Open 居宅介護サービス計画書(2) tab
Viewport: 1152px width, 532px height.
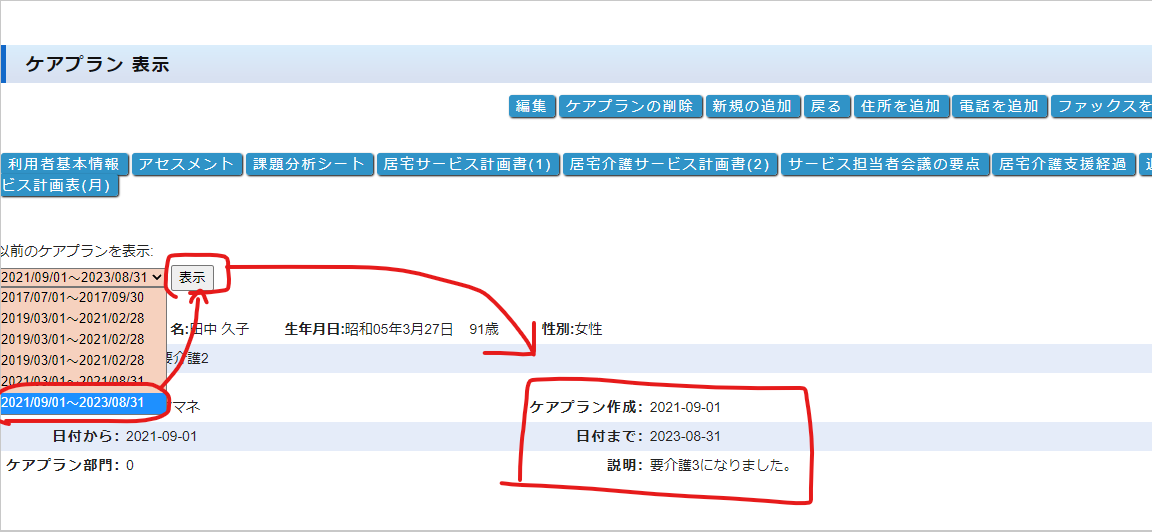coord(669,165)
